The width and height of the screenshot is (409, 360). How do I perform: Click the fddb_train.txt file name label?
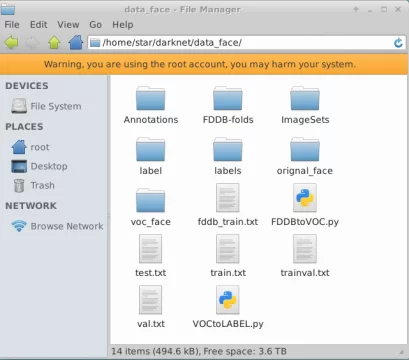pyautogui.click(x=228, y=222)
